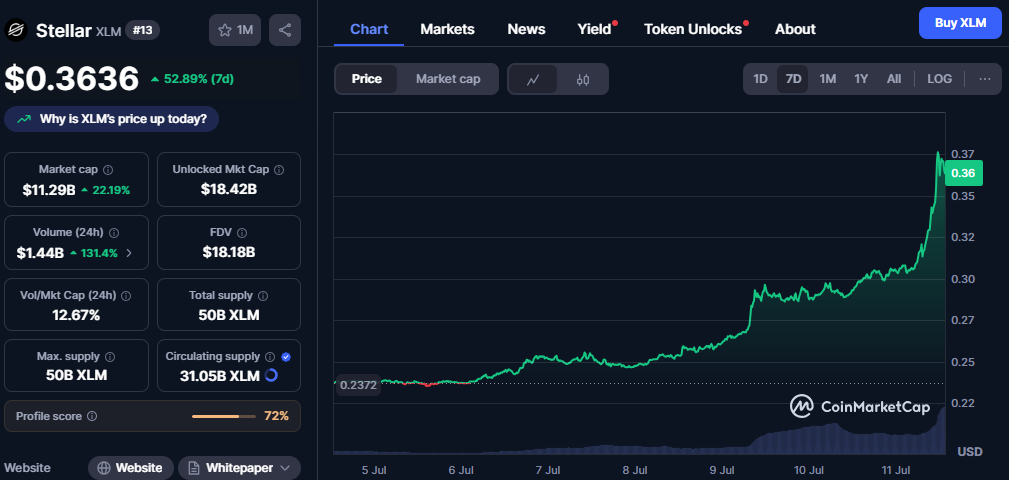Click the '9 Jul' date label on the chart axis
The width and height of the screenshot is (1009, 480).
coord(721,470)
